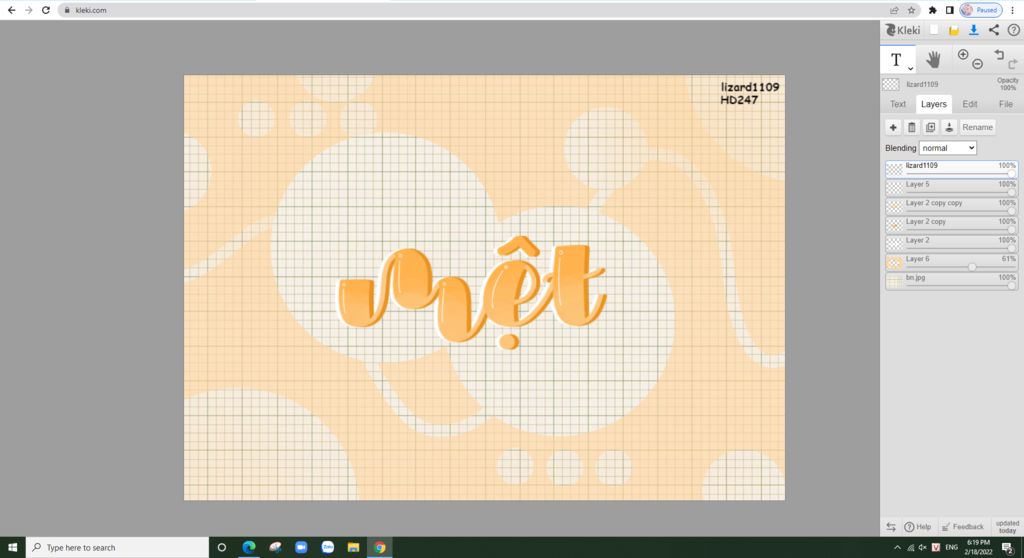This screenshot has width=1024, height=558.
Task: Click the Windows search box
Action: [118, 548]
